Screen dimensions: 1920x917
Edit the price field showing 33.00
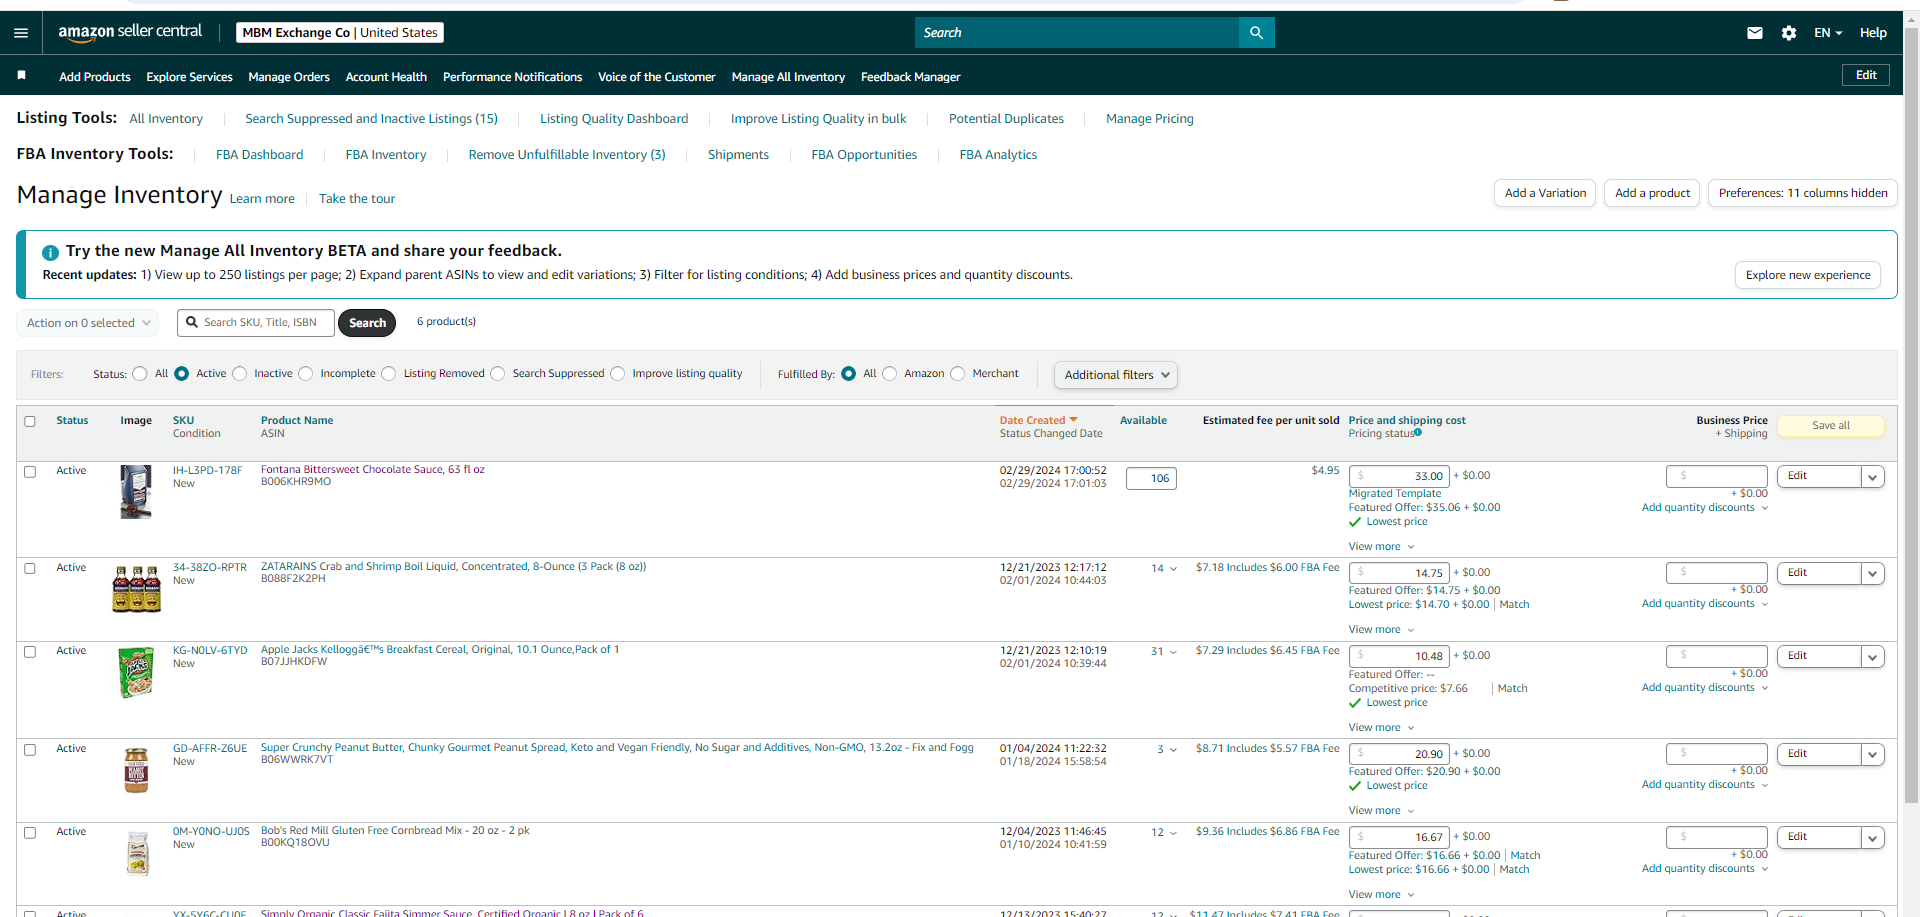click(1399, 476)
